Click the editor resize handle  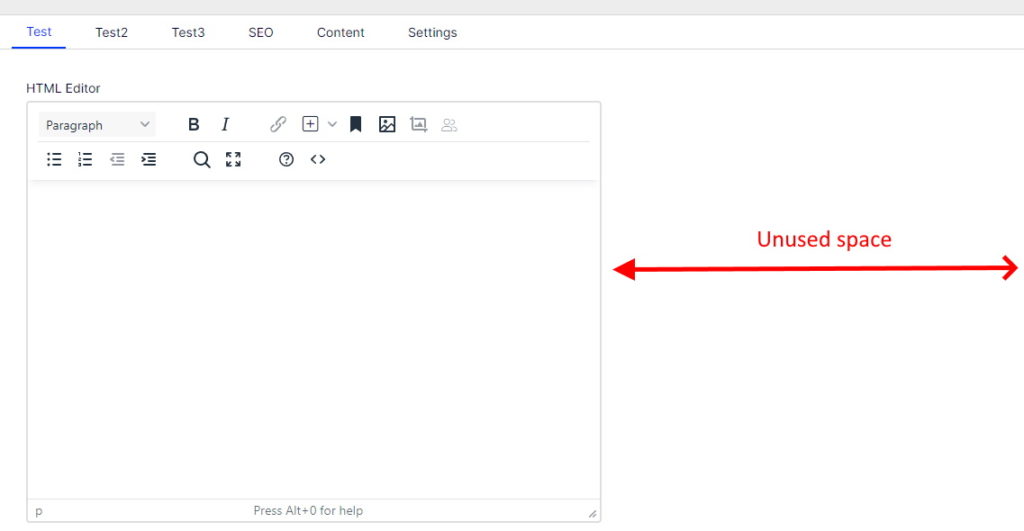coord(592,514)
